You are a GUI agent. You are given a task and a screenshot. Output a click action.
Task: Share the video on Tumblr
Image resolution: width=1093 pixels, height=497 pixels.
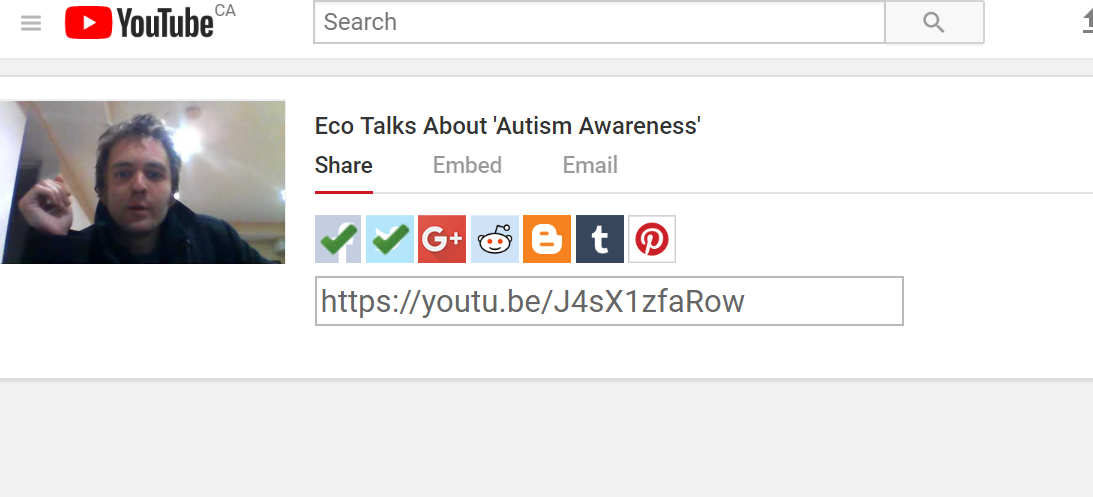[x=600, y=239]
